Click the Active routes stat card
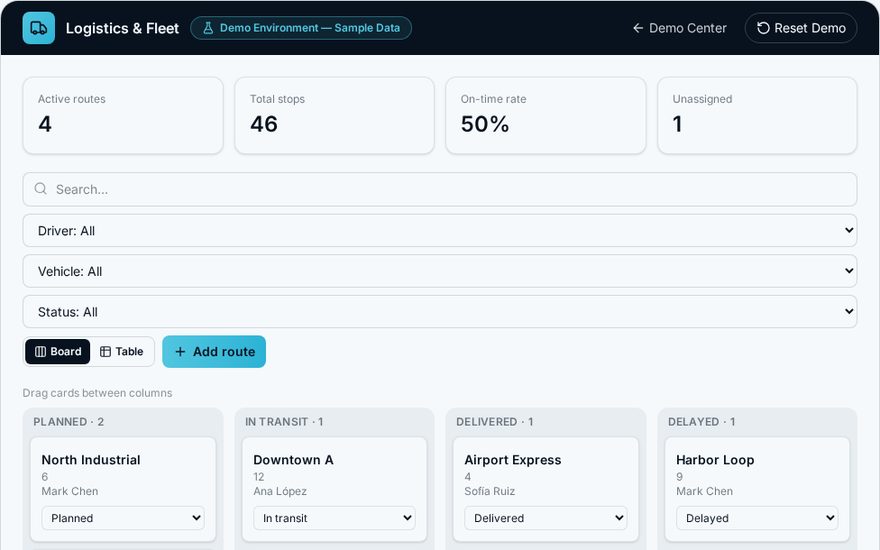 click(x=123, y=116)
